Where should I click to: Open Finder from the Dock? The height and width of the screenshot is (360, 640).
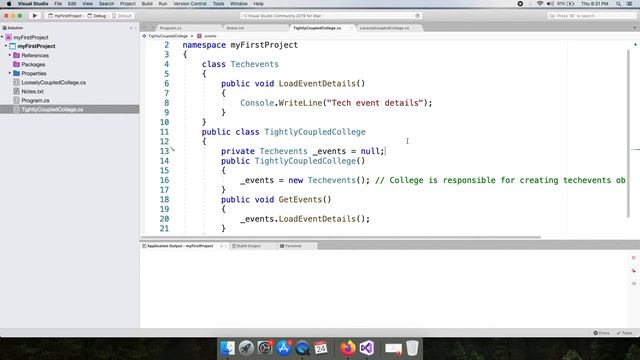[x=228, y=348]
